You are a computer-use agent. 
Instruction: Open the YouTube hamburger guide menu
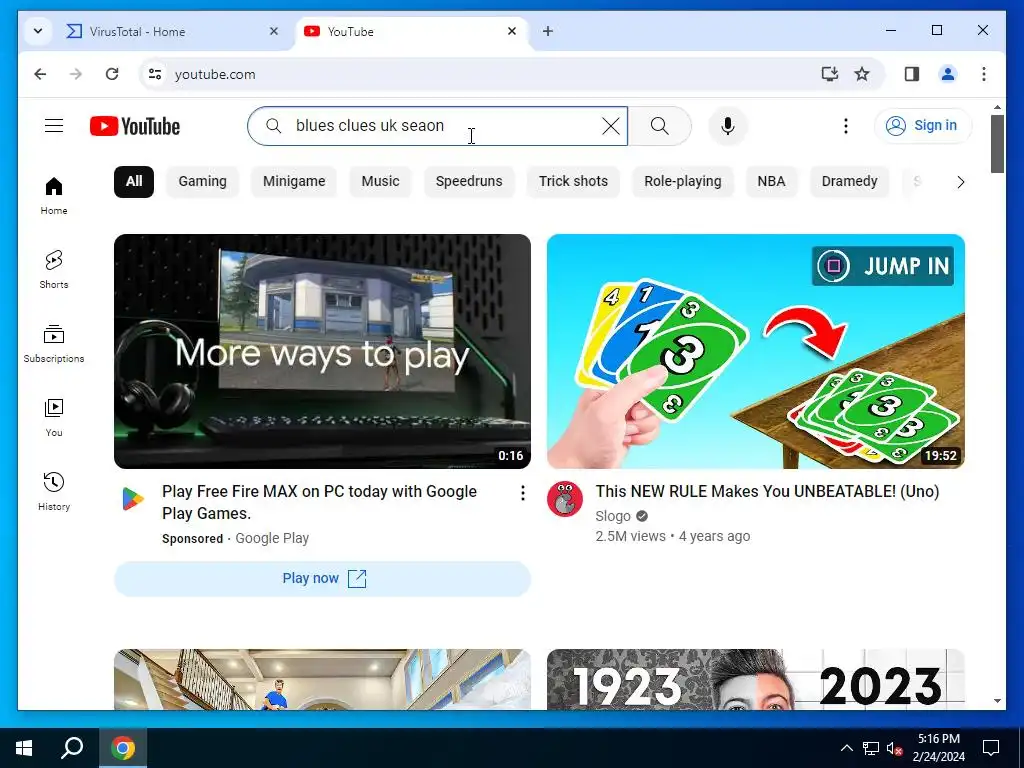coord(54,125)
